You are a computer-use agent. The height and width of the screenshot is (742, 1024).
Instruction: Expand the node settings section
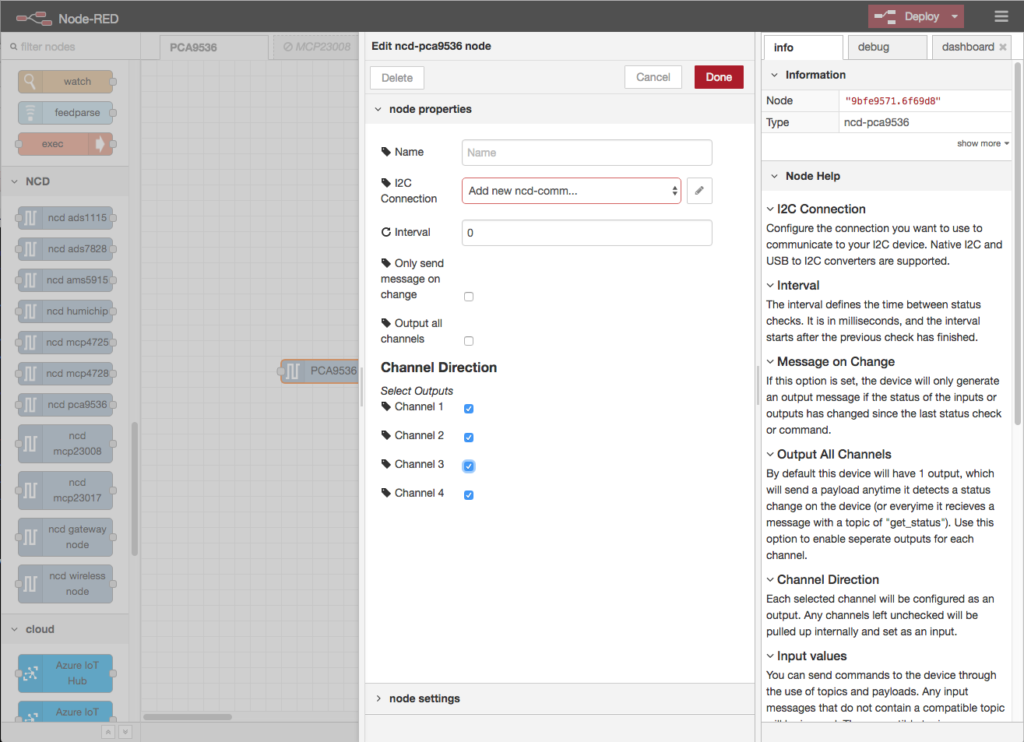[x=424, y=698]
